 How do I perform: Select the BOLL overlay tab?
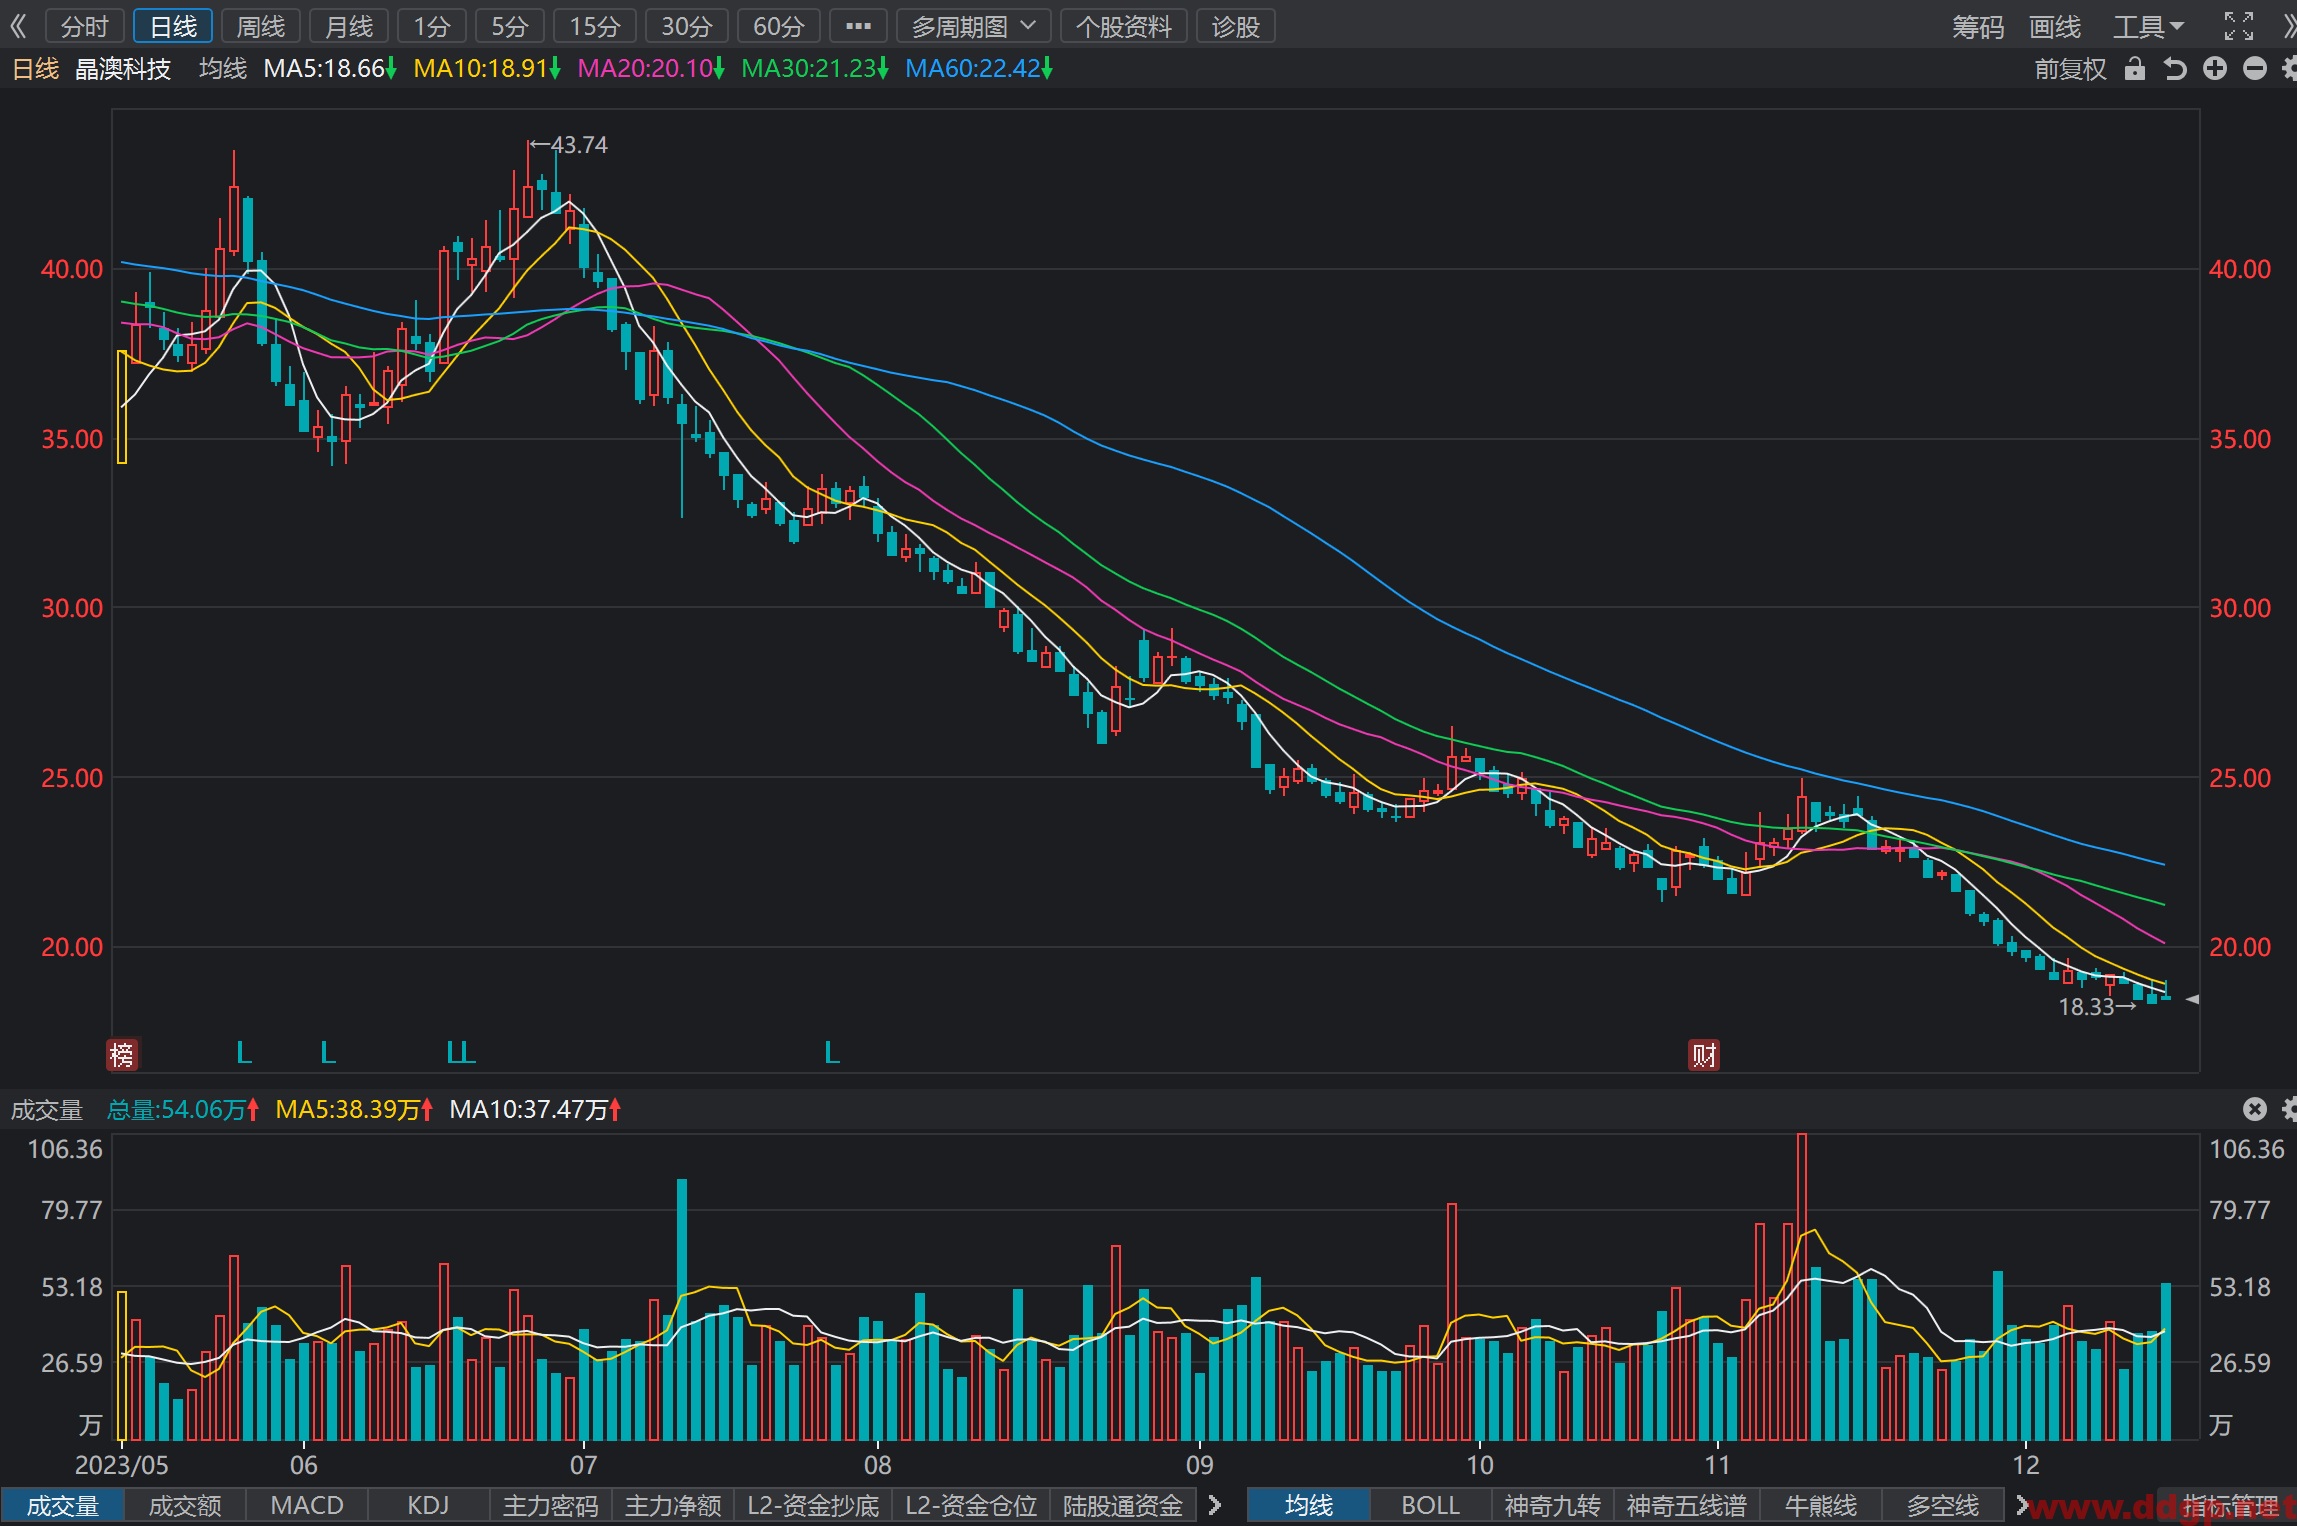1430,1505
